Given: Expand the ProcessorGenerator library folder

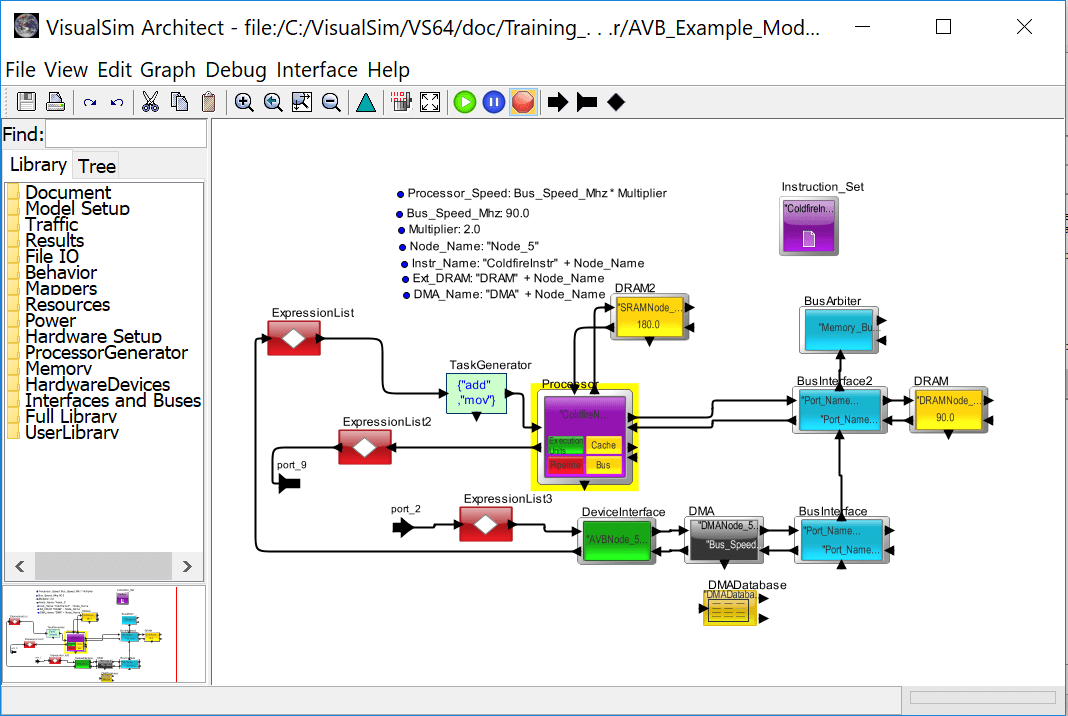Looking at the screenshot, I should point(106,353).
